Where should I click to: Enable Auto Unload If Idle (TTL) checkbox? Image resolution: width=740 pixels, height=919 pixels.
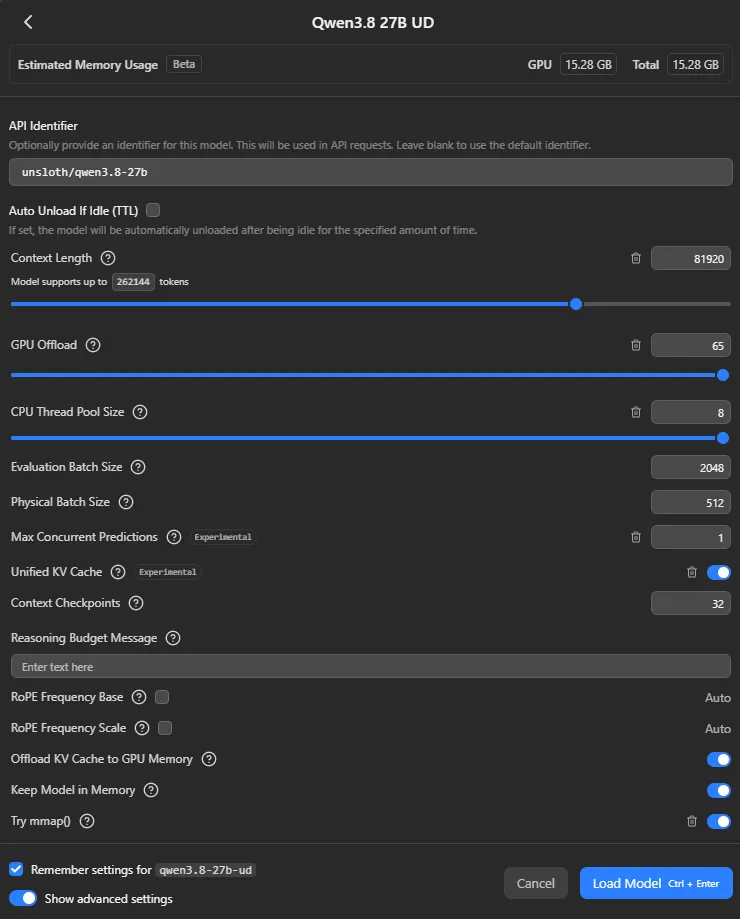click(153, 210)
